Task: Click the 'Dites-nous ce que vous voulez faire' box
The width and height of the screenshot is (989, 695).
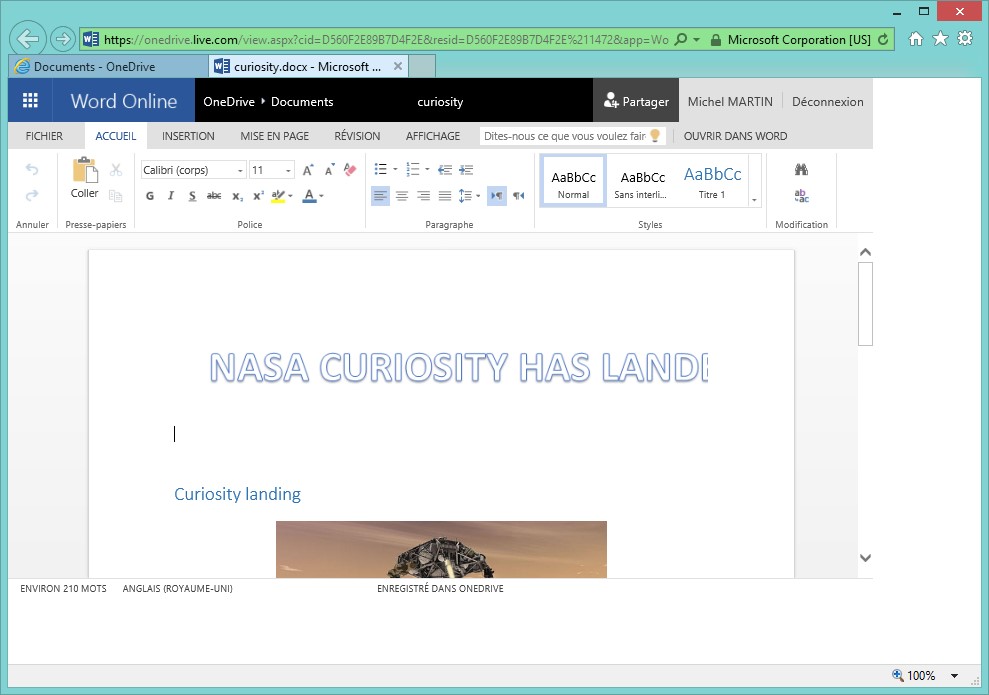Action: (566, 136)
